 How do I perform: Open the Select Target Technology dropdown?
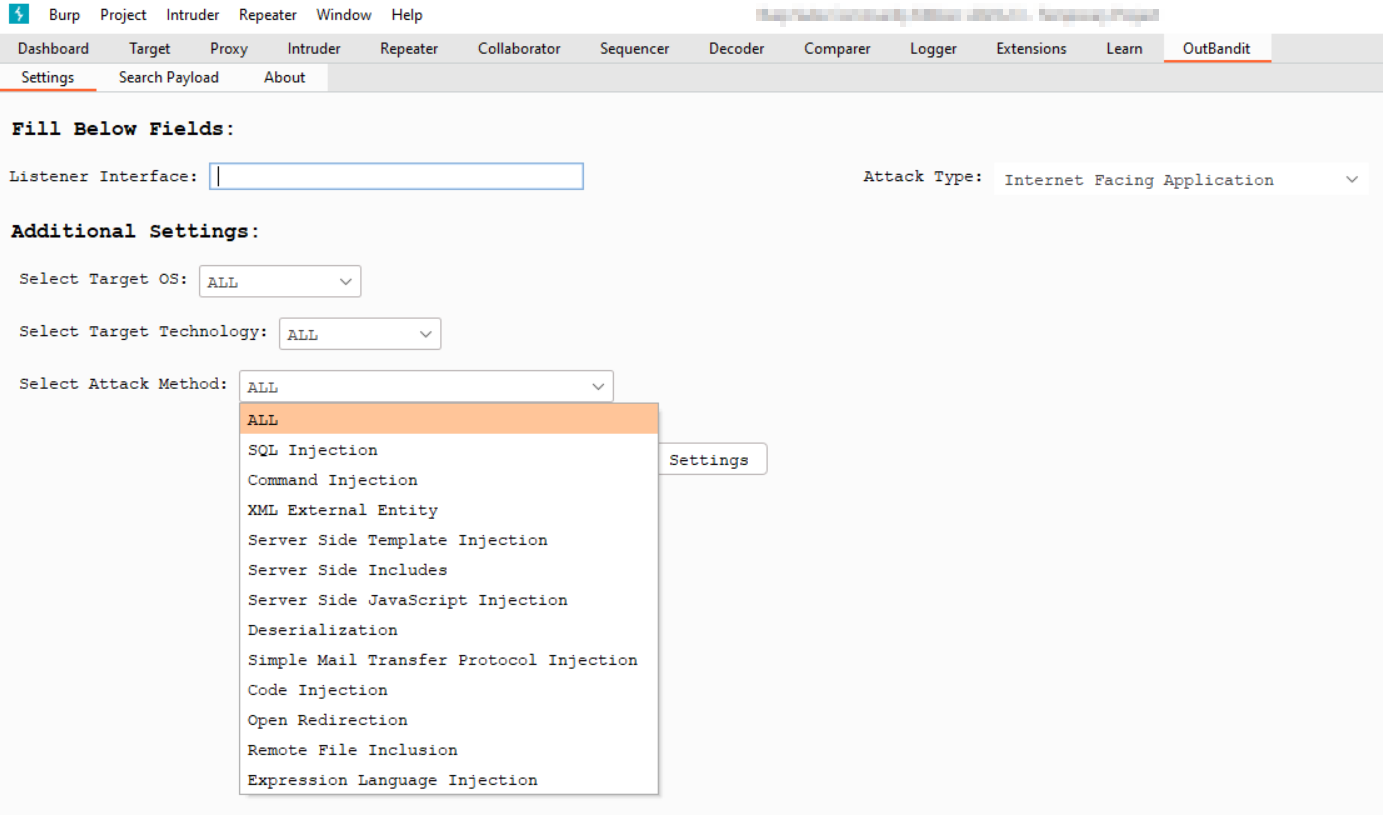[360, 334]
